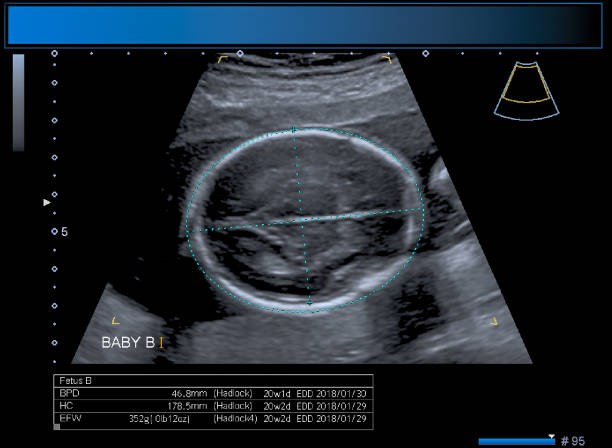The width and height of the screenshot is (612, 448).
Task: Click the top-left yellow ROI corner bracket
Action: pyautogui.click(x=222, y=59)
